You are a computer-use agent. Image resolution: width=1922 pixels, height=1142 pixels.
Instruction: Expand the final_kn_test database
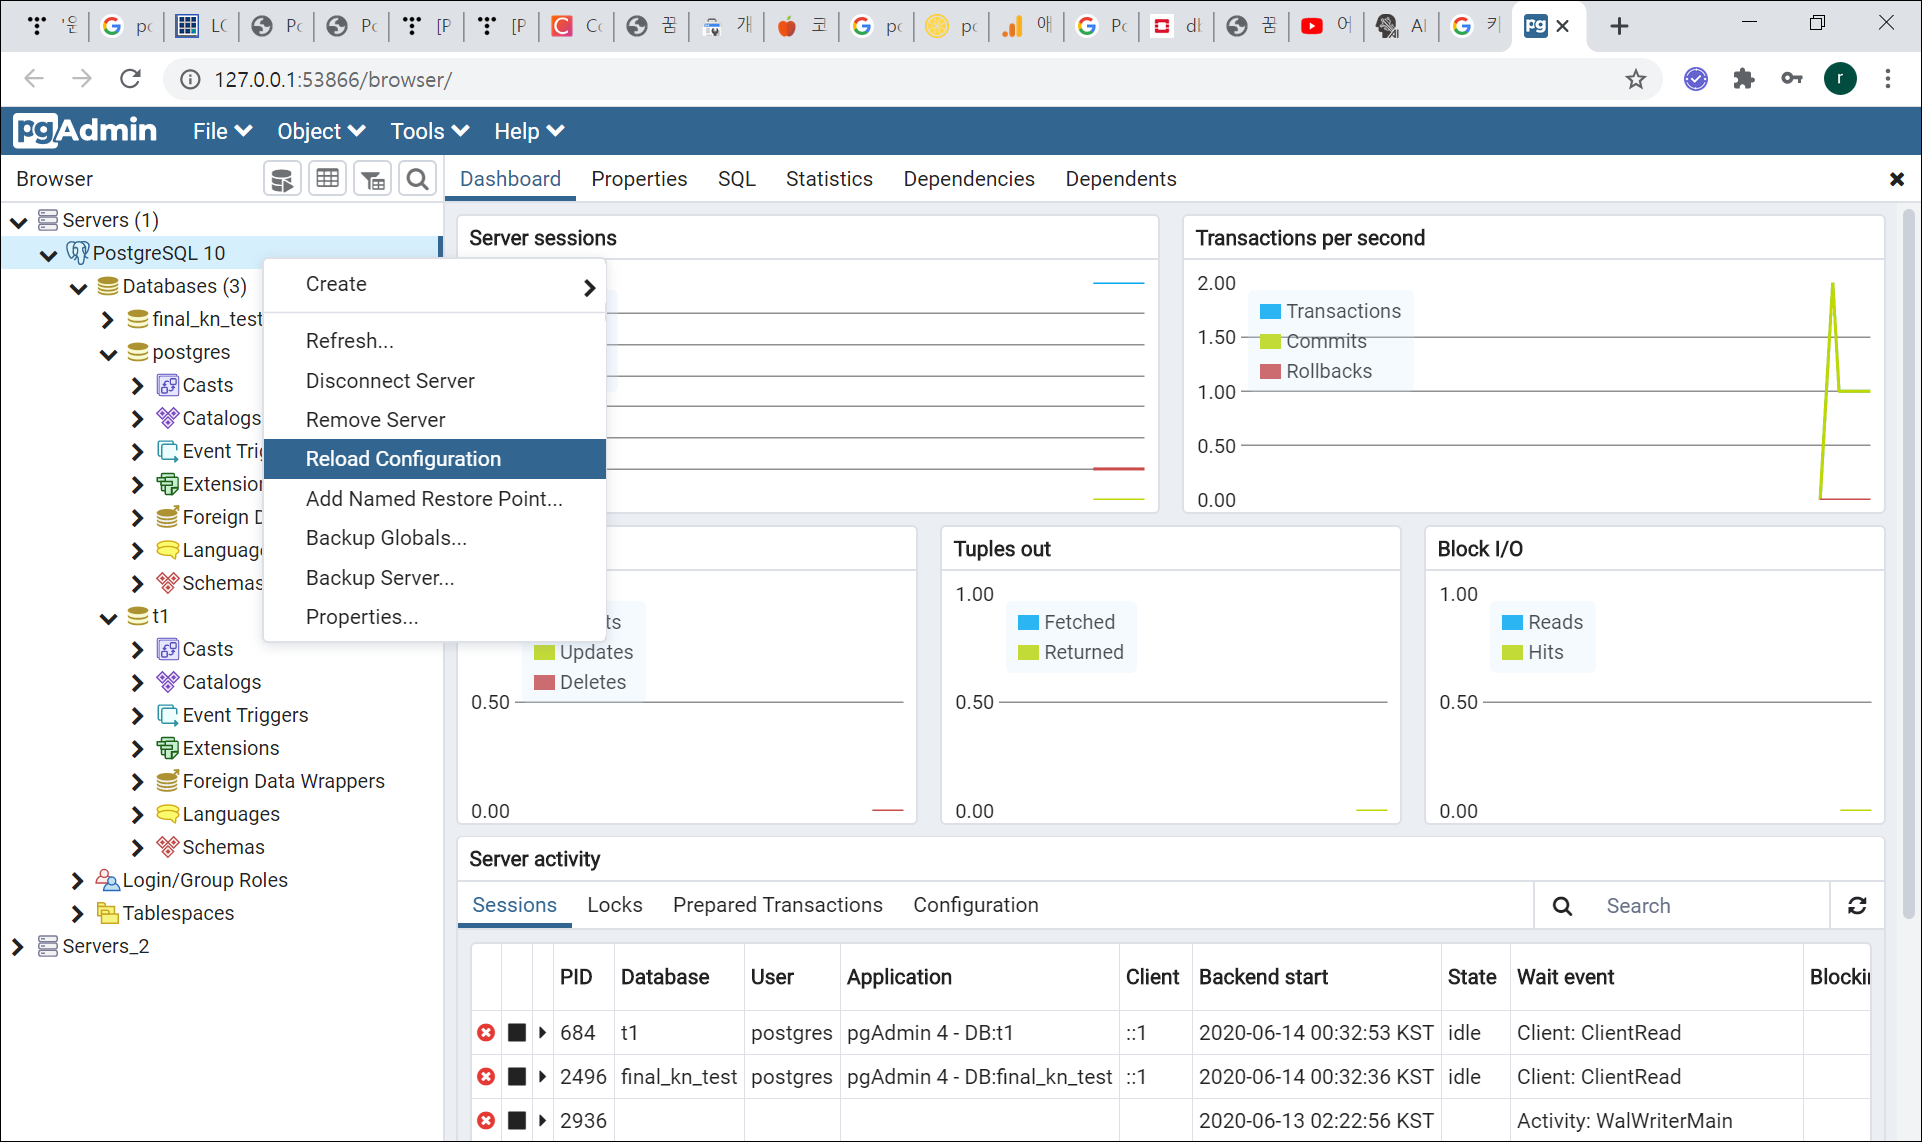point(108,319)
